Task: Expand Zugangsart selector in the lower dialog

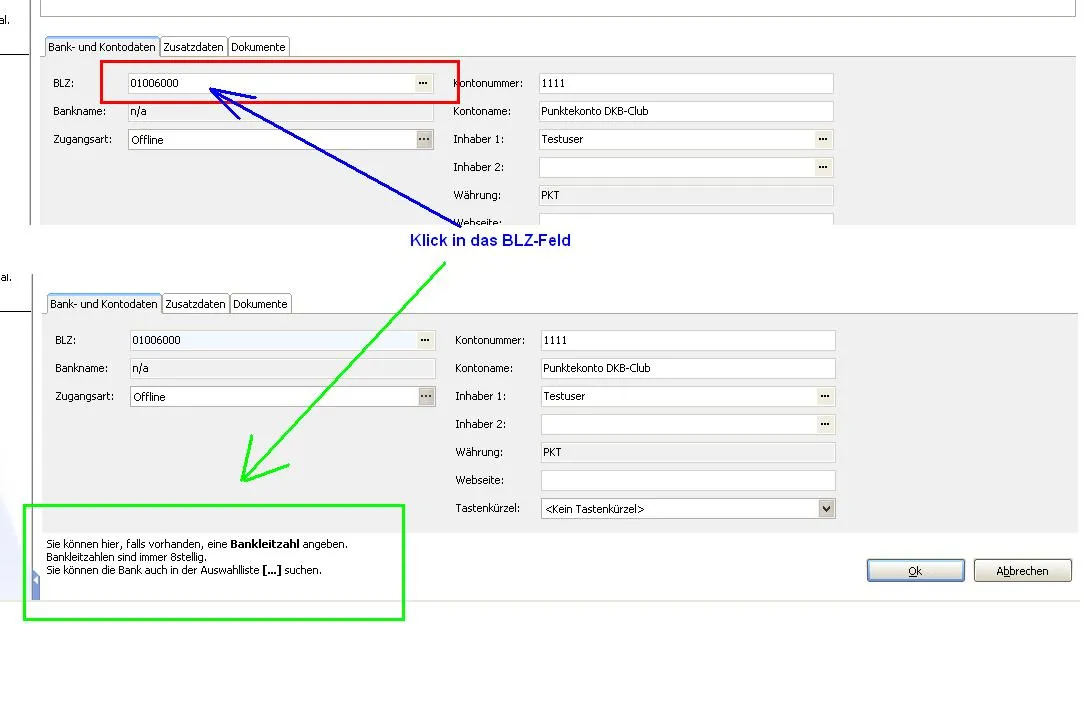Action: click(x=426, y=397)
